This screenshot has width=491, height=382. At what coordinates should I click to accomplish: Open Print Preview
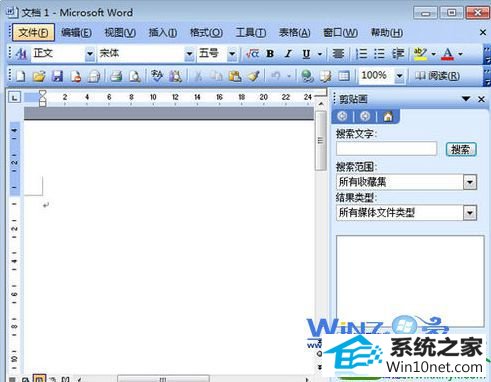134,76
